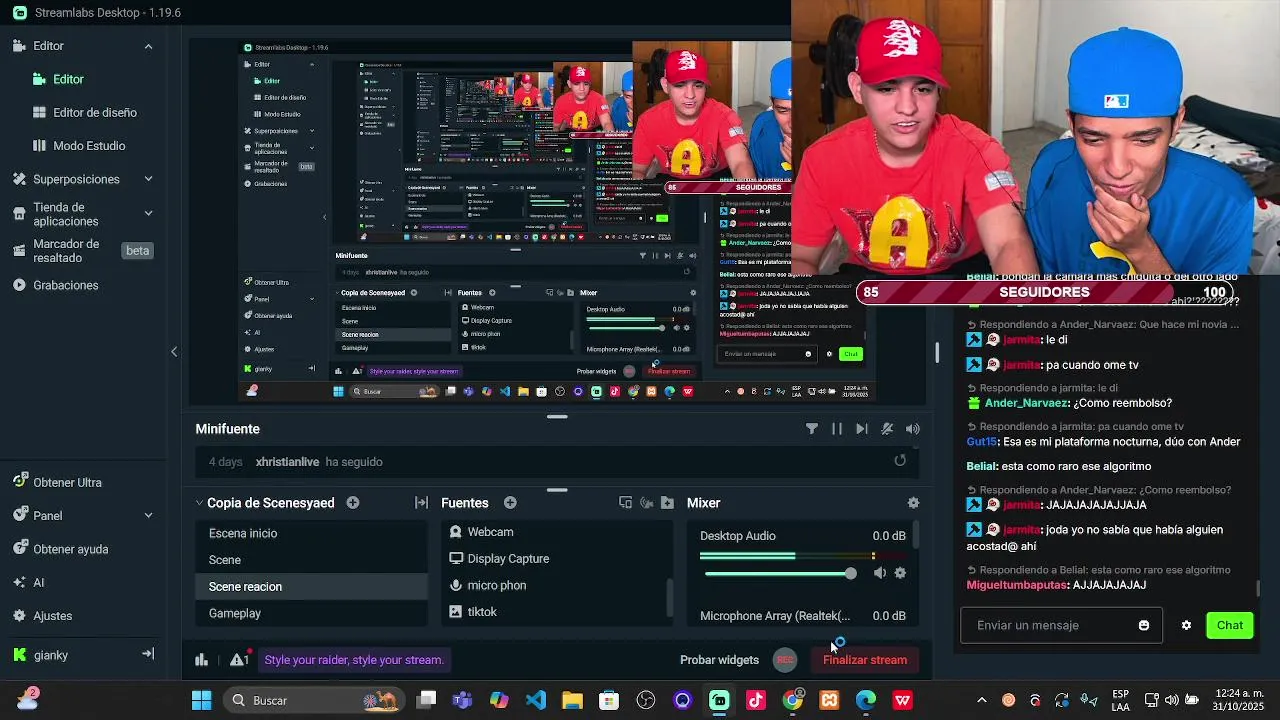Click the dual-display sources toolbar icon
This screenshot has height=720, width=1280.
pyautogui.click(x=625, y=503)
